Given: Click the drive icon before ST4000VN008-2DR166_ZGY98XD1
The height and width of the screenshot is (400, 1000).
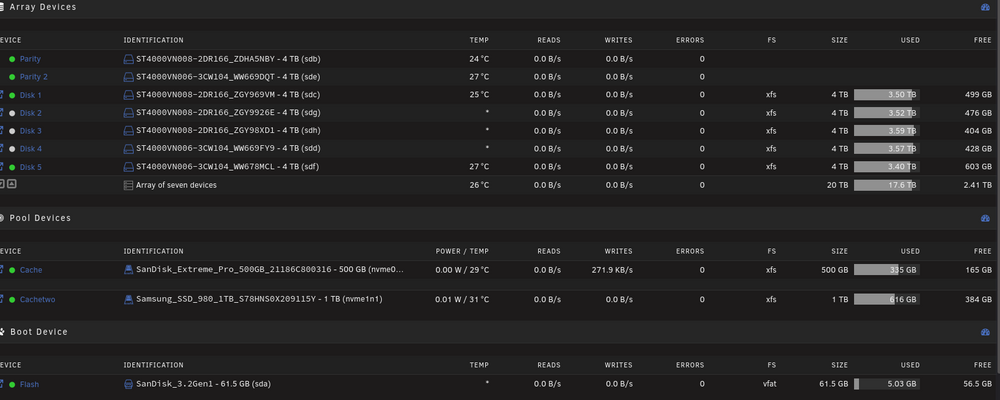Looking at the screenshot, I should (x=128, y=131).
